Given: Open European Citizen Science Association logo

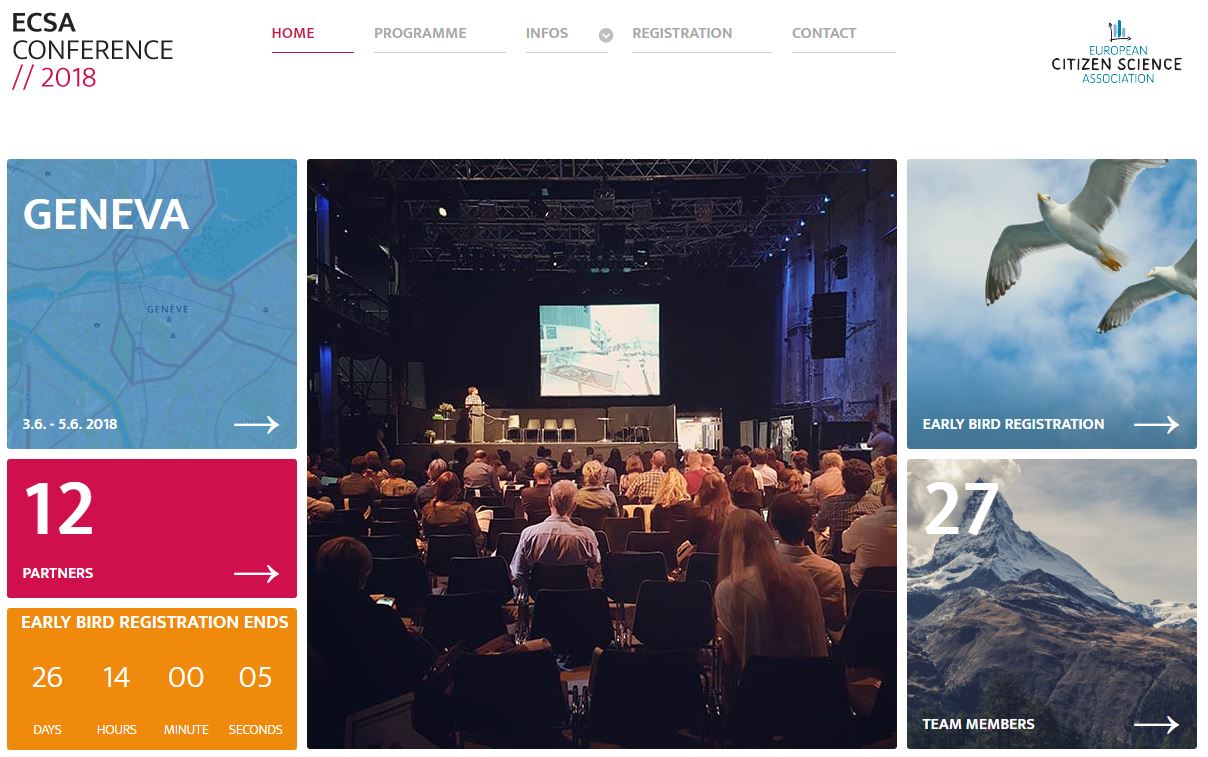Looking at the screenshot, I should tap(1117, 53).
